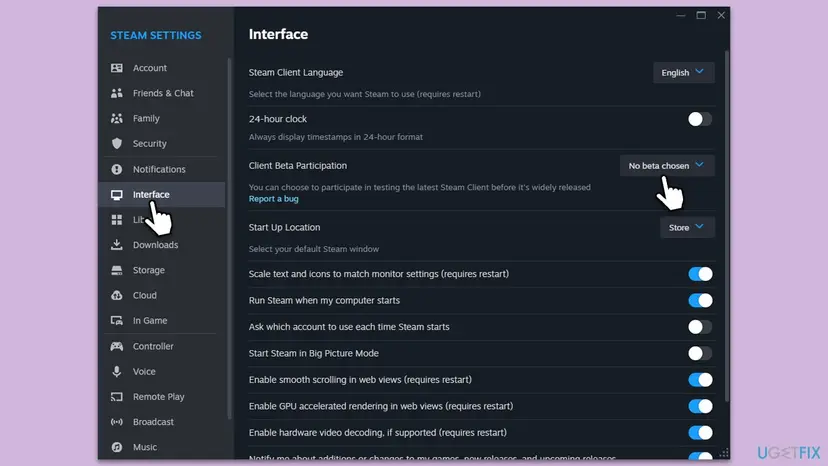
Task: Disable Run Steam when computer starts
Action: tap(700, 300)
